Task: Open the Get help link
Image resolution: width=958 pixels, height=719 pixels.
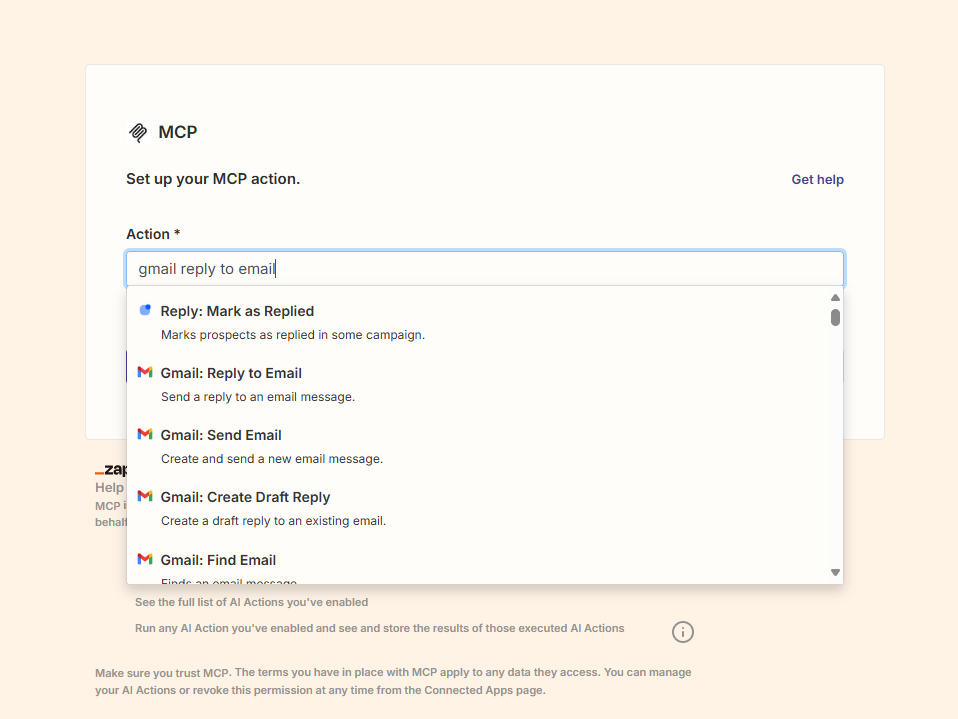Action: [817, 180]
